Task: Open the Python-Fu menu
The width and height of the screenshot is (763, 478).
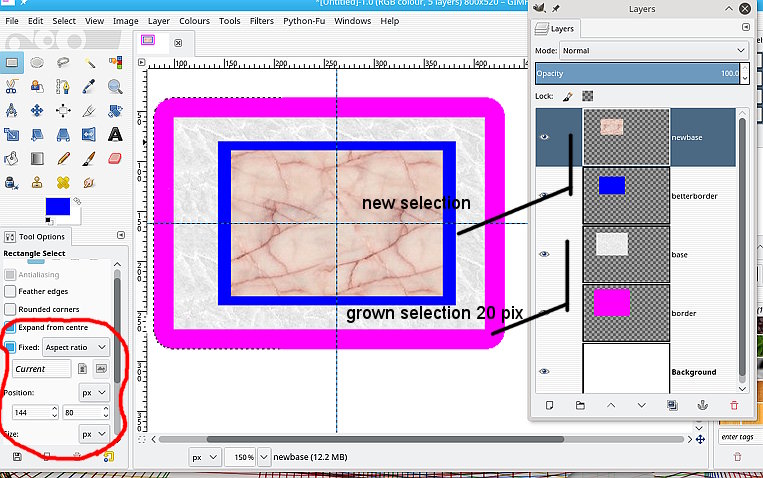Action: (x=304, y=21)
